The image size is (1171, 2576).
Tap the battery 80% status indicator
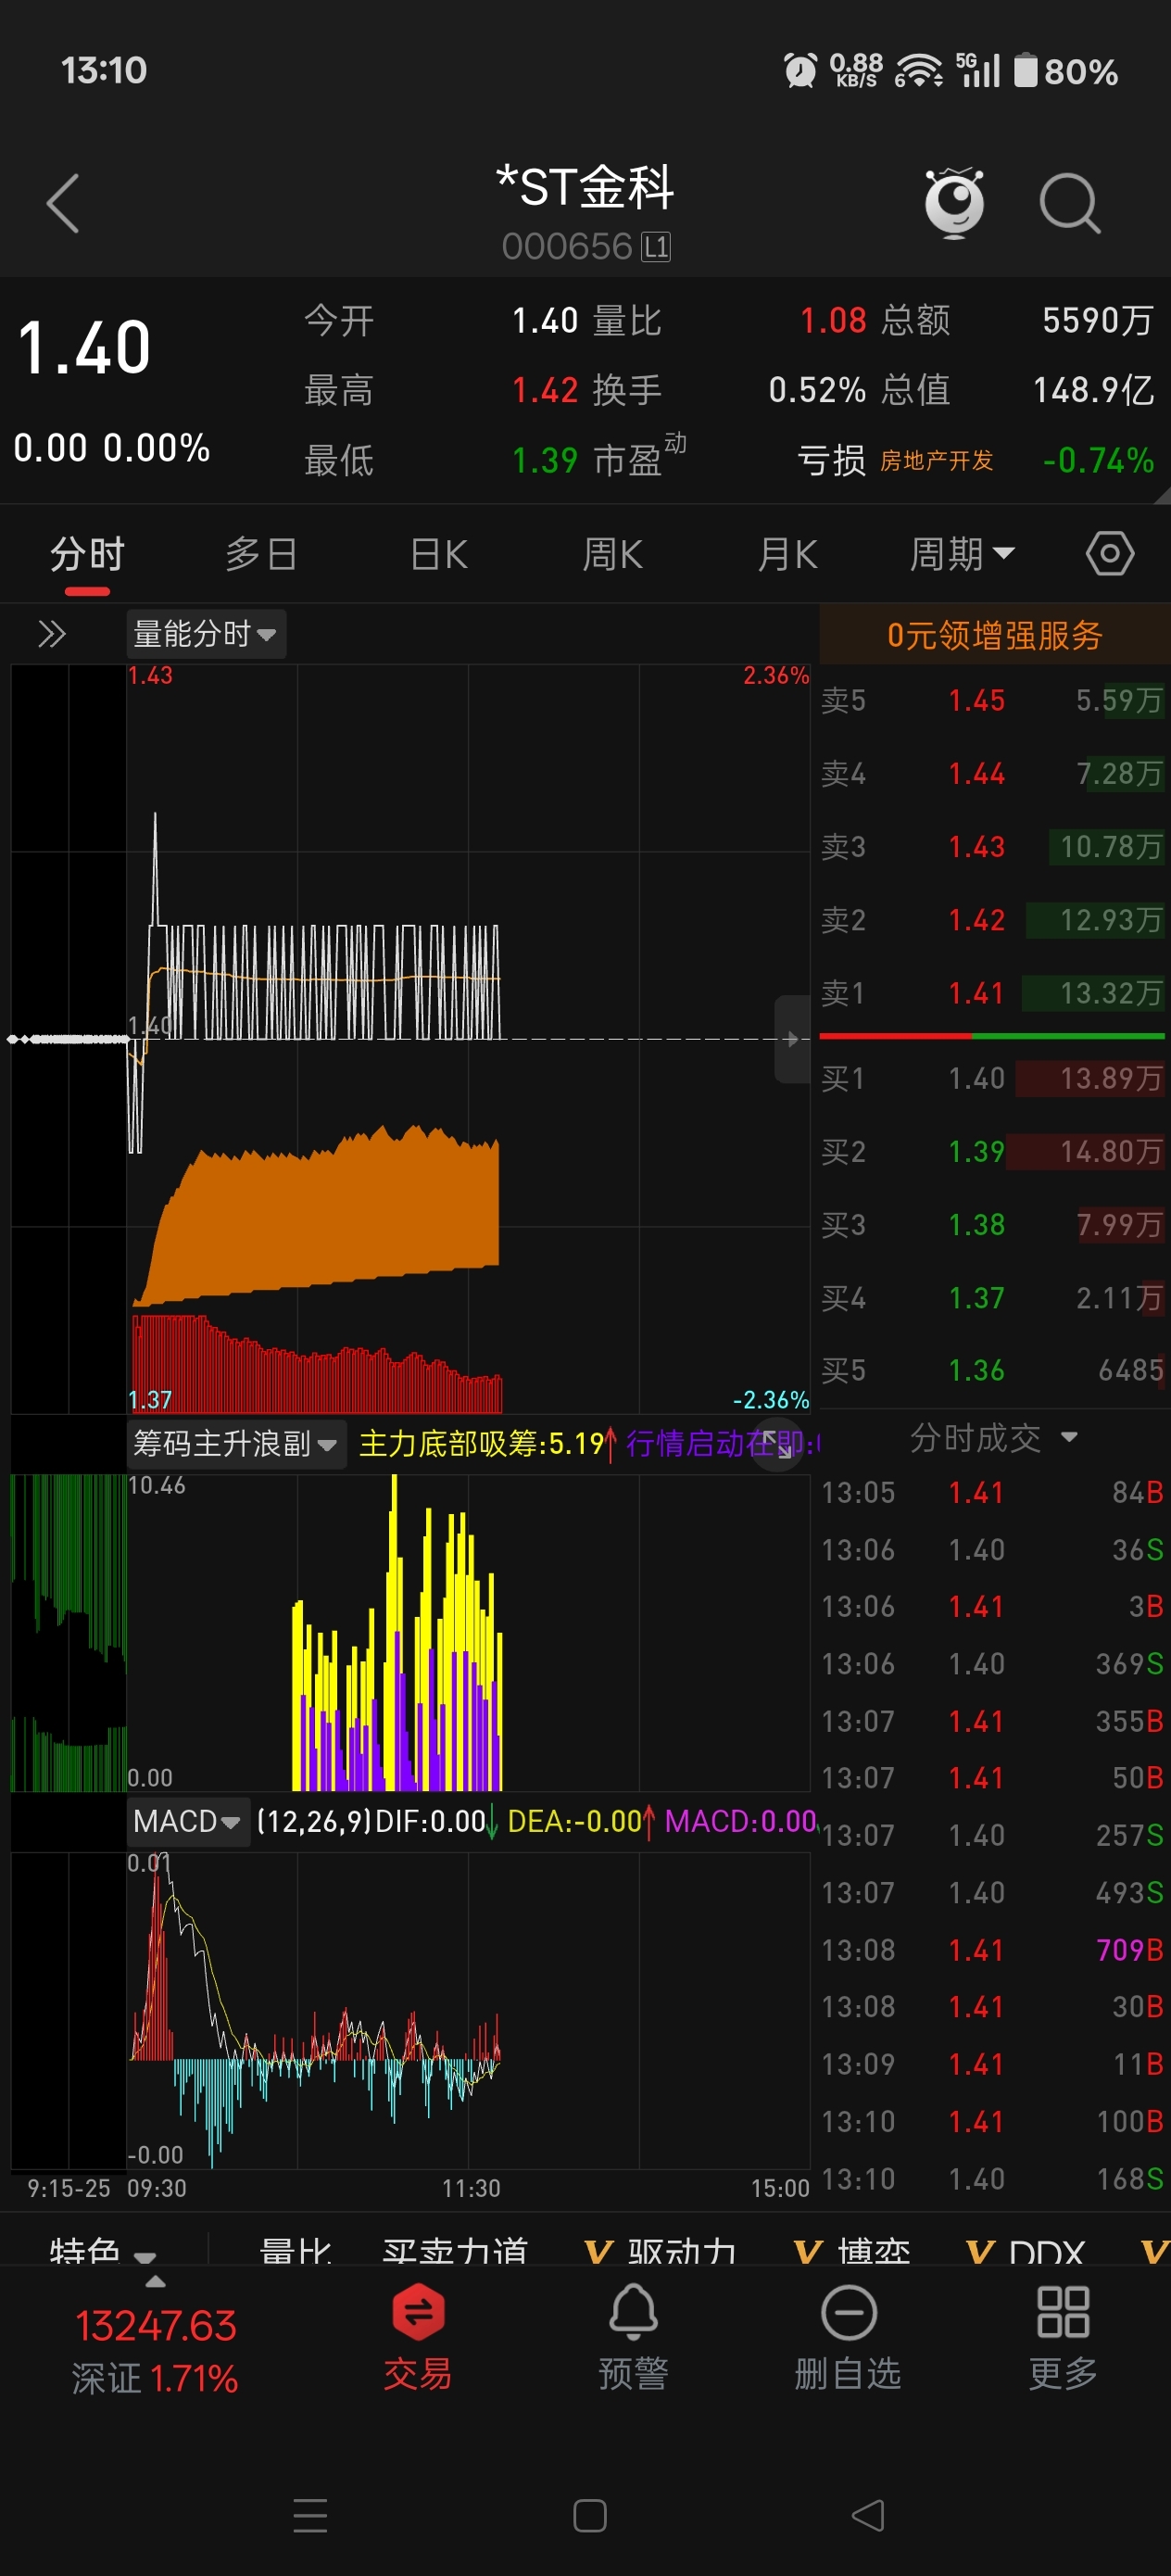tap(1066, 71)
